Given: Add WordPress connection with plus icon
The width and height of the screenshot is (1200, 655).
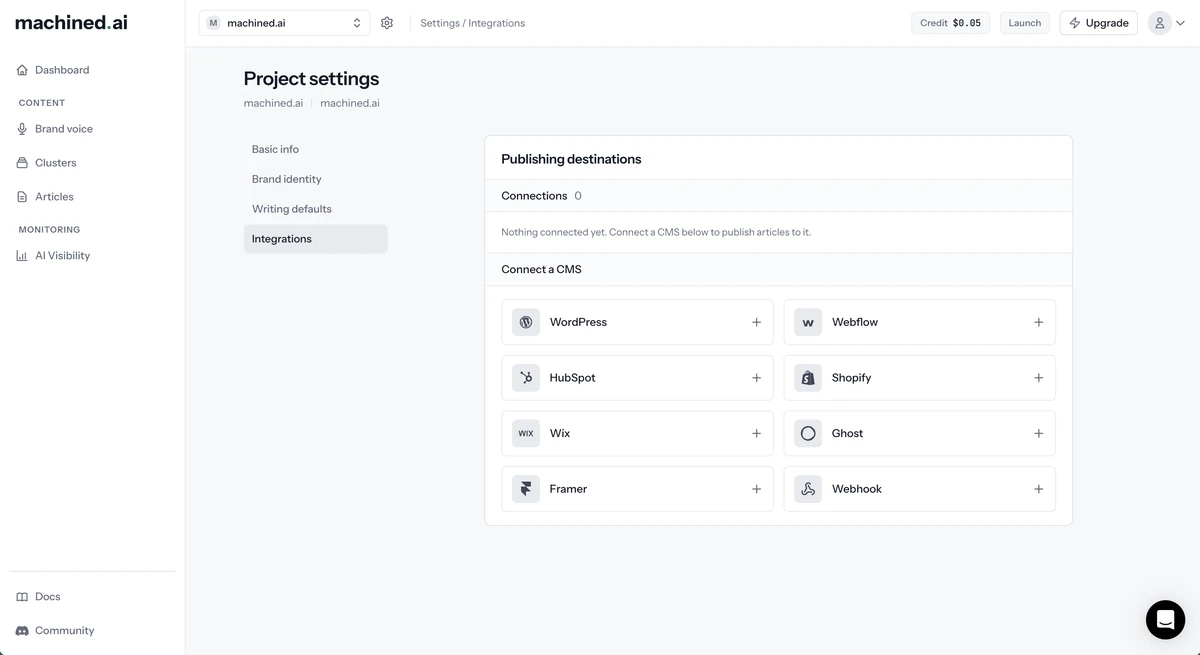Looking at the screenshot, I should pos(756,322).
